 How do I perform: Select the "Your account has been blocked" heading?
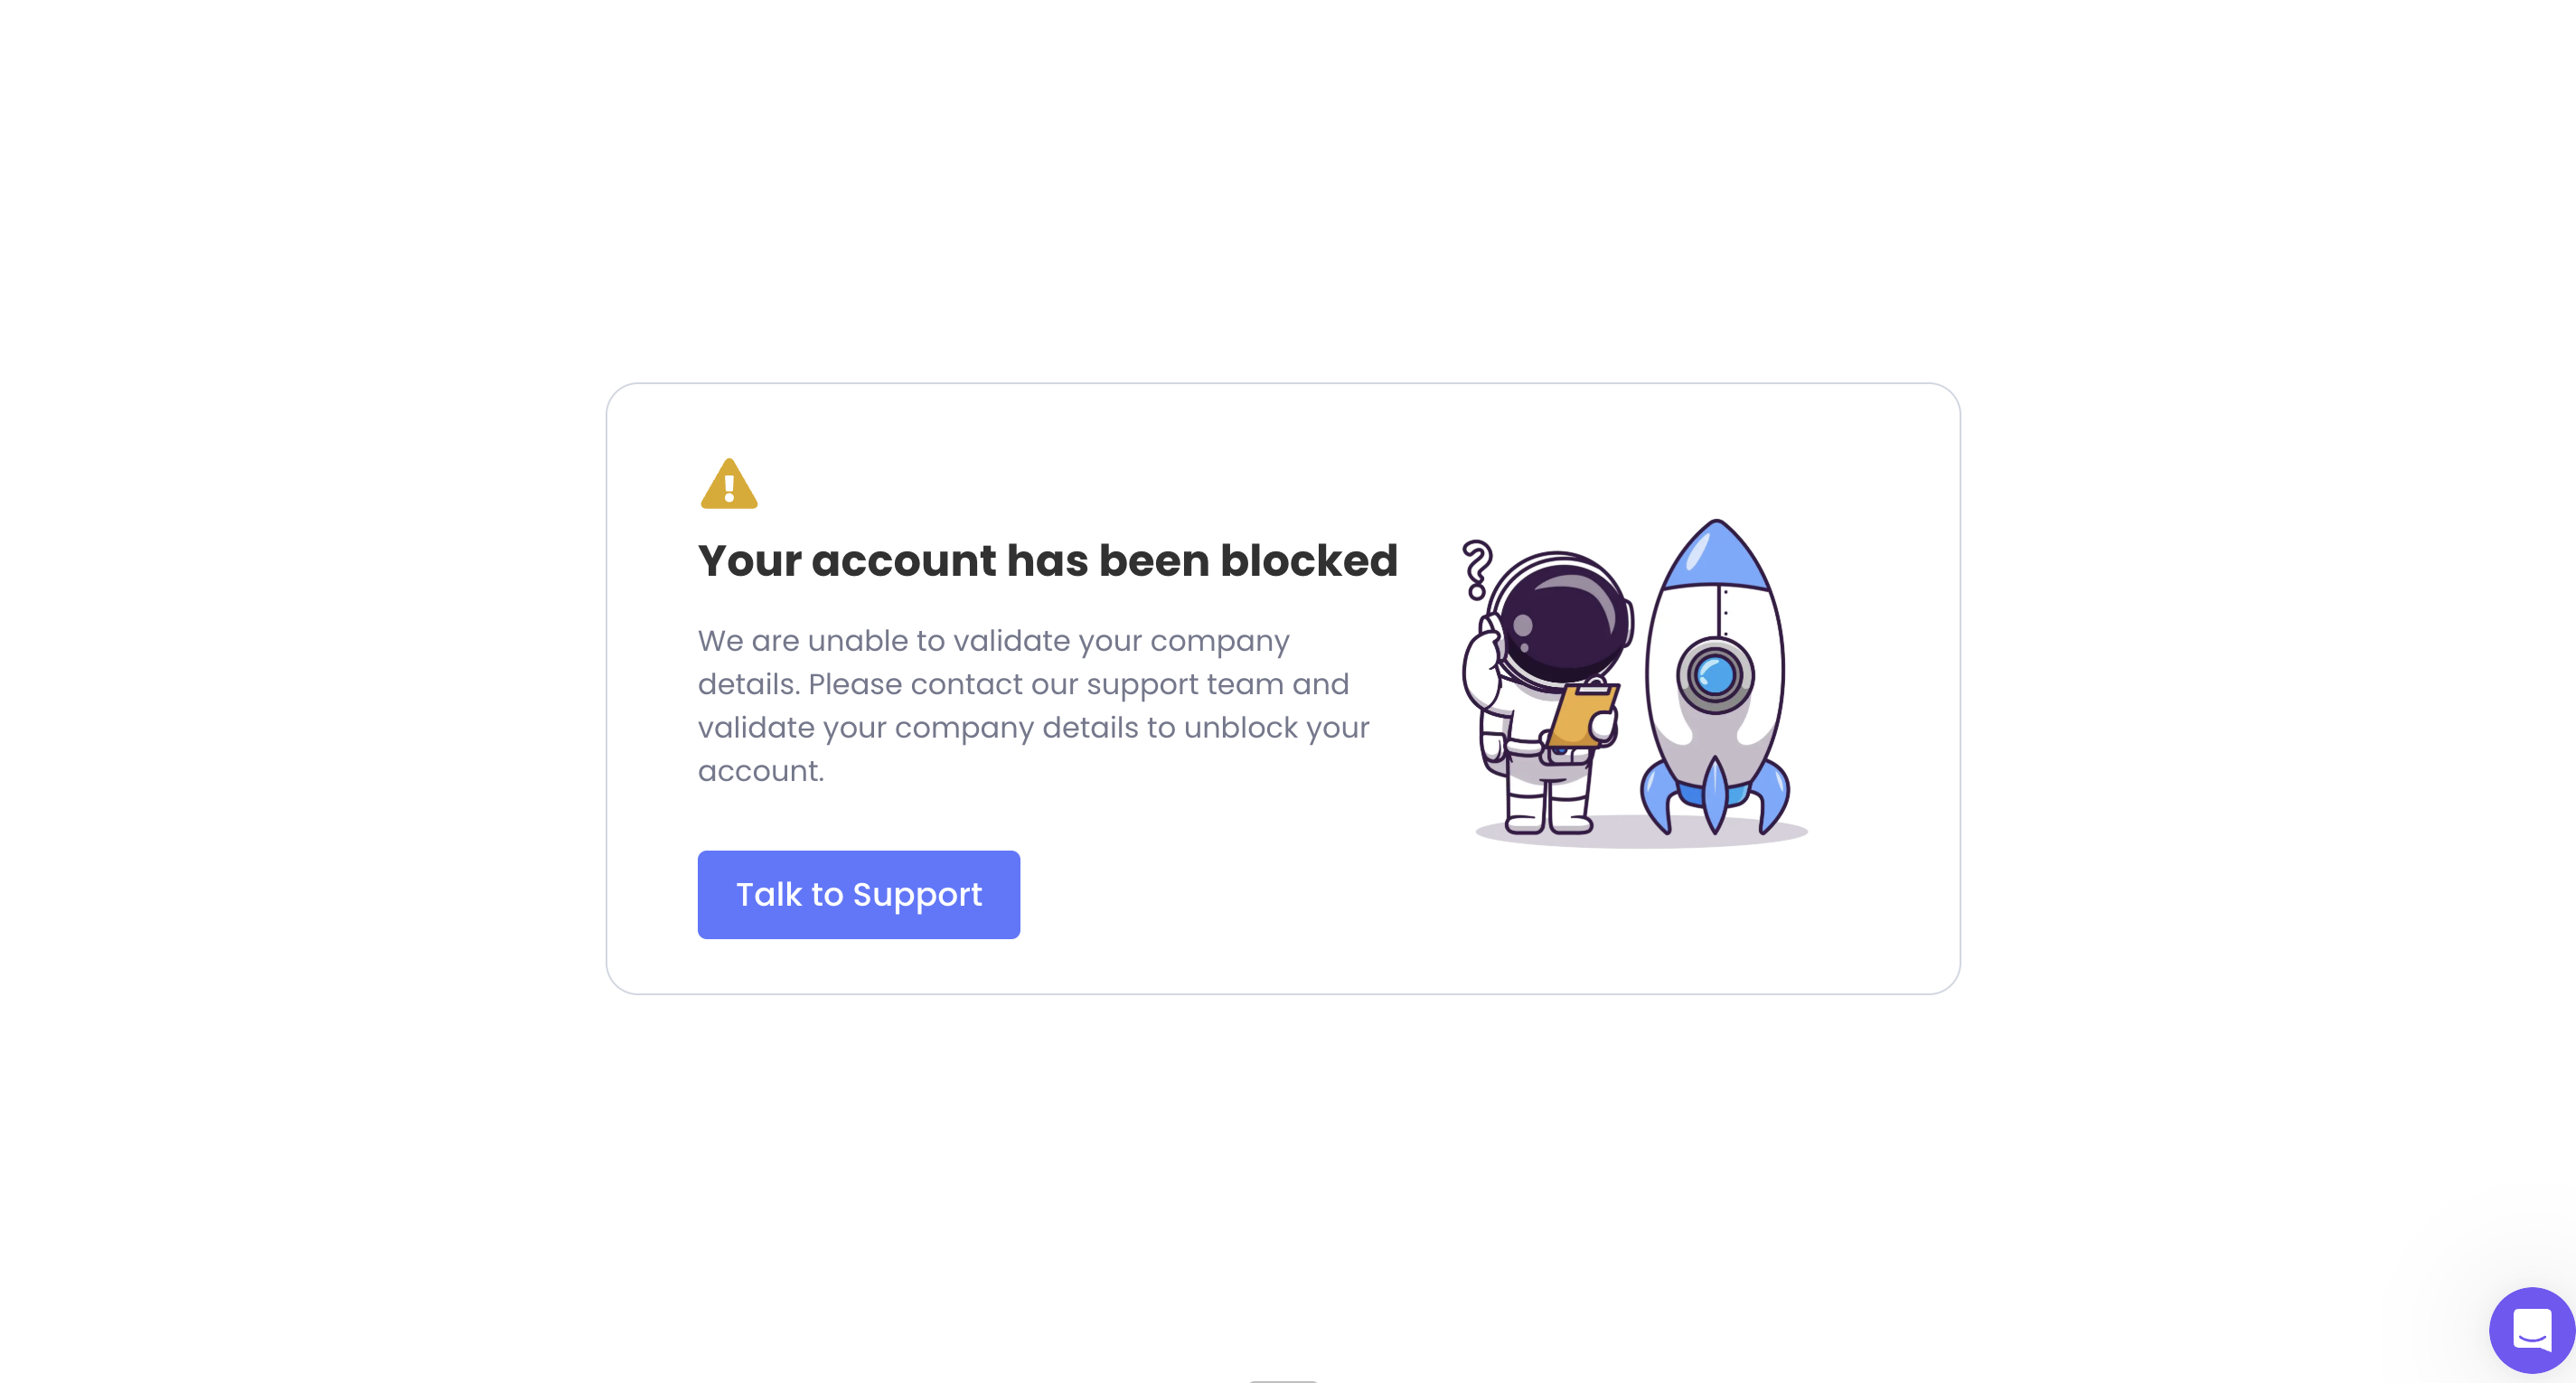click(1047, 560)
